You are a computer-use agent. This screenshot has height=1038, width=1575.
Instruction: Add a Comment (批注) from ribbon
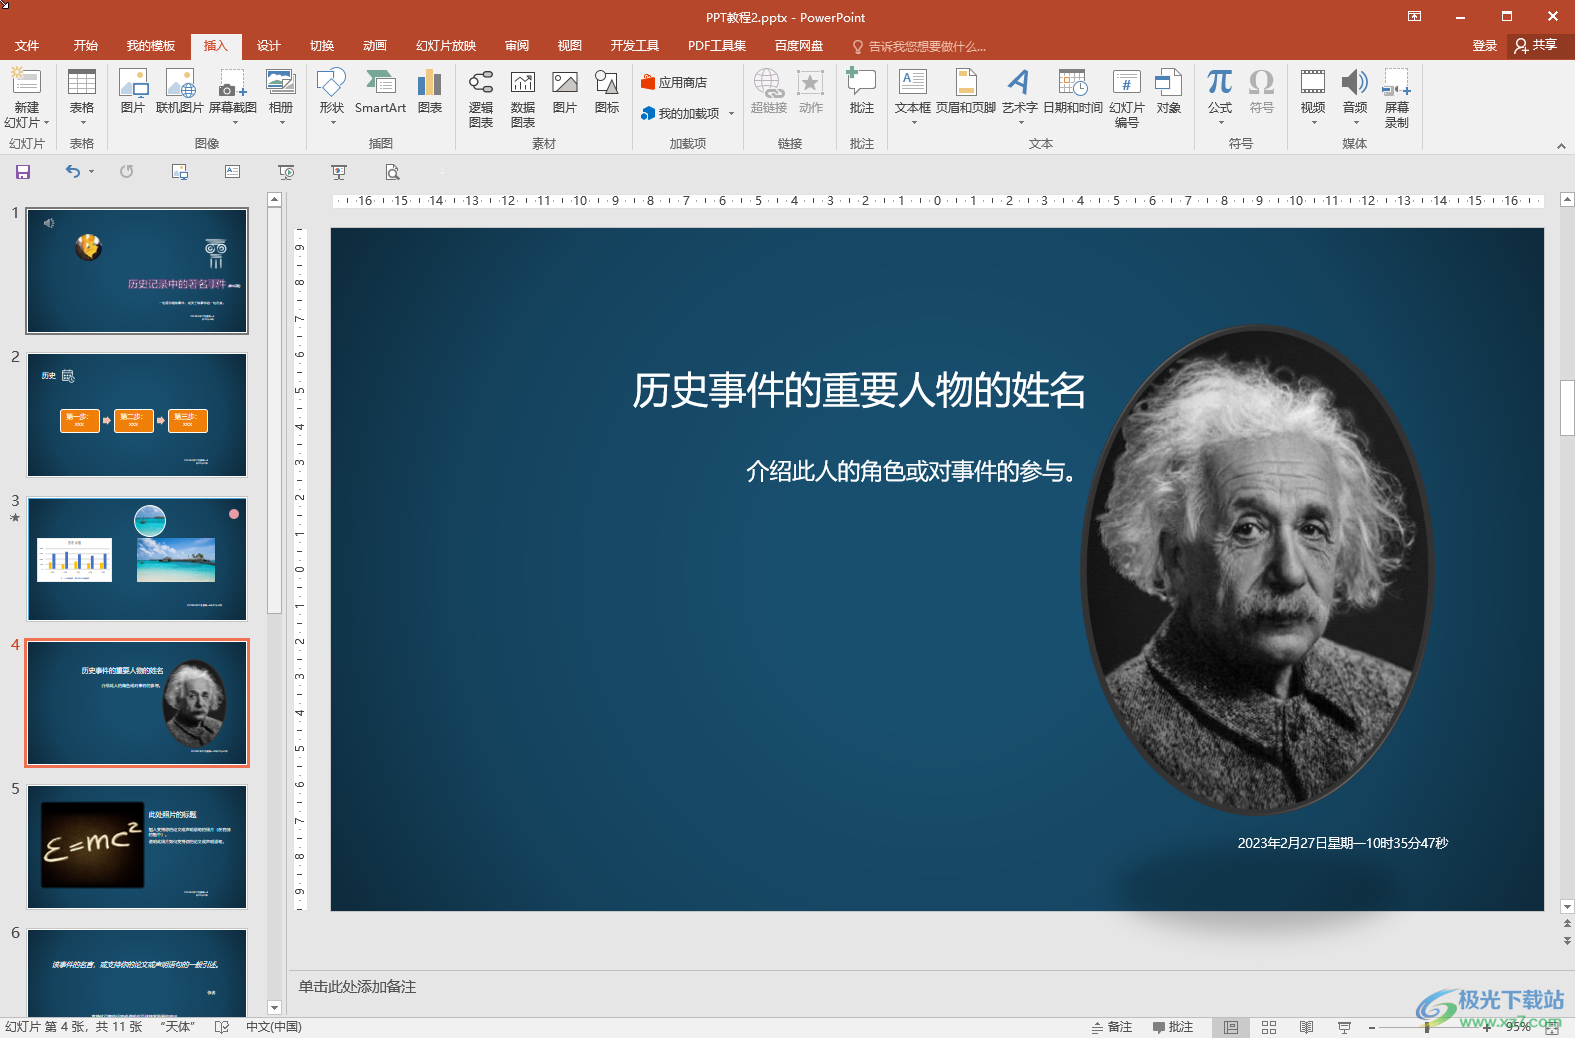[861, 91]
